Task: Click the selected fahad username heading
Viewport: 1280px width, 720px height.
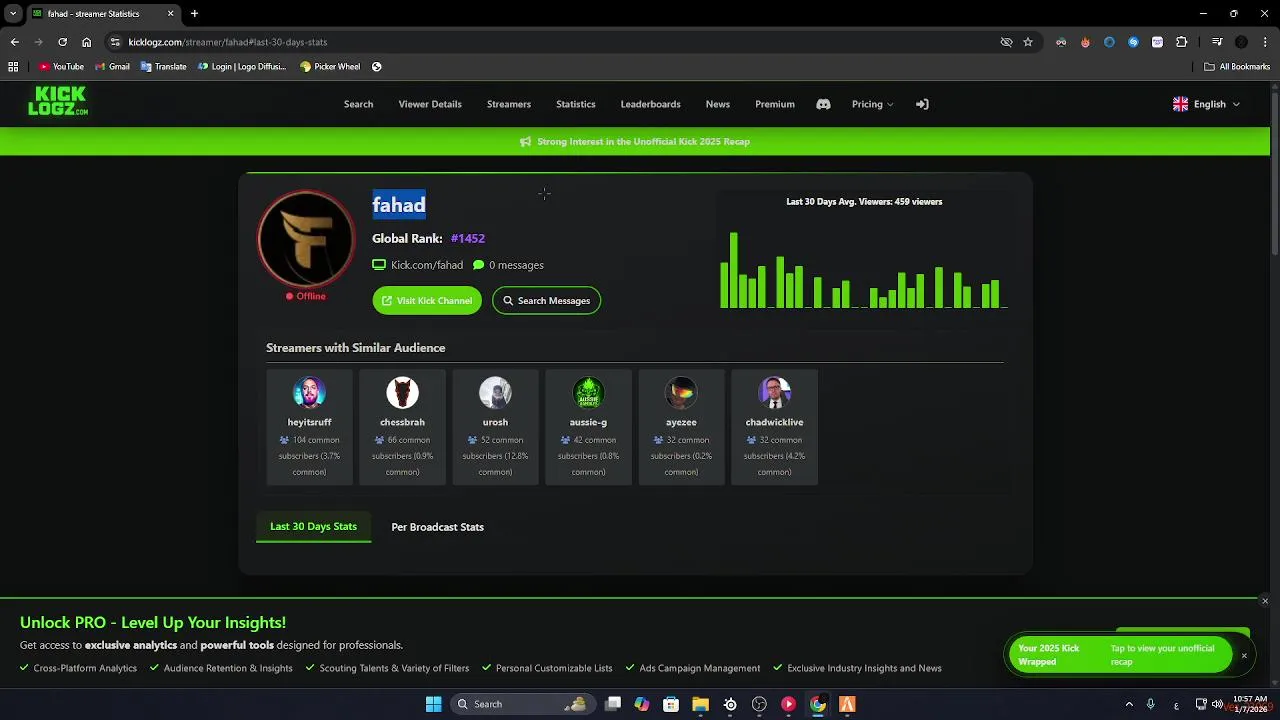Action: coord(399,205)
